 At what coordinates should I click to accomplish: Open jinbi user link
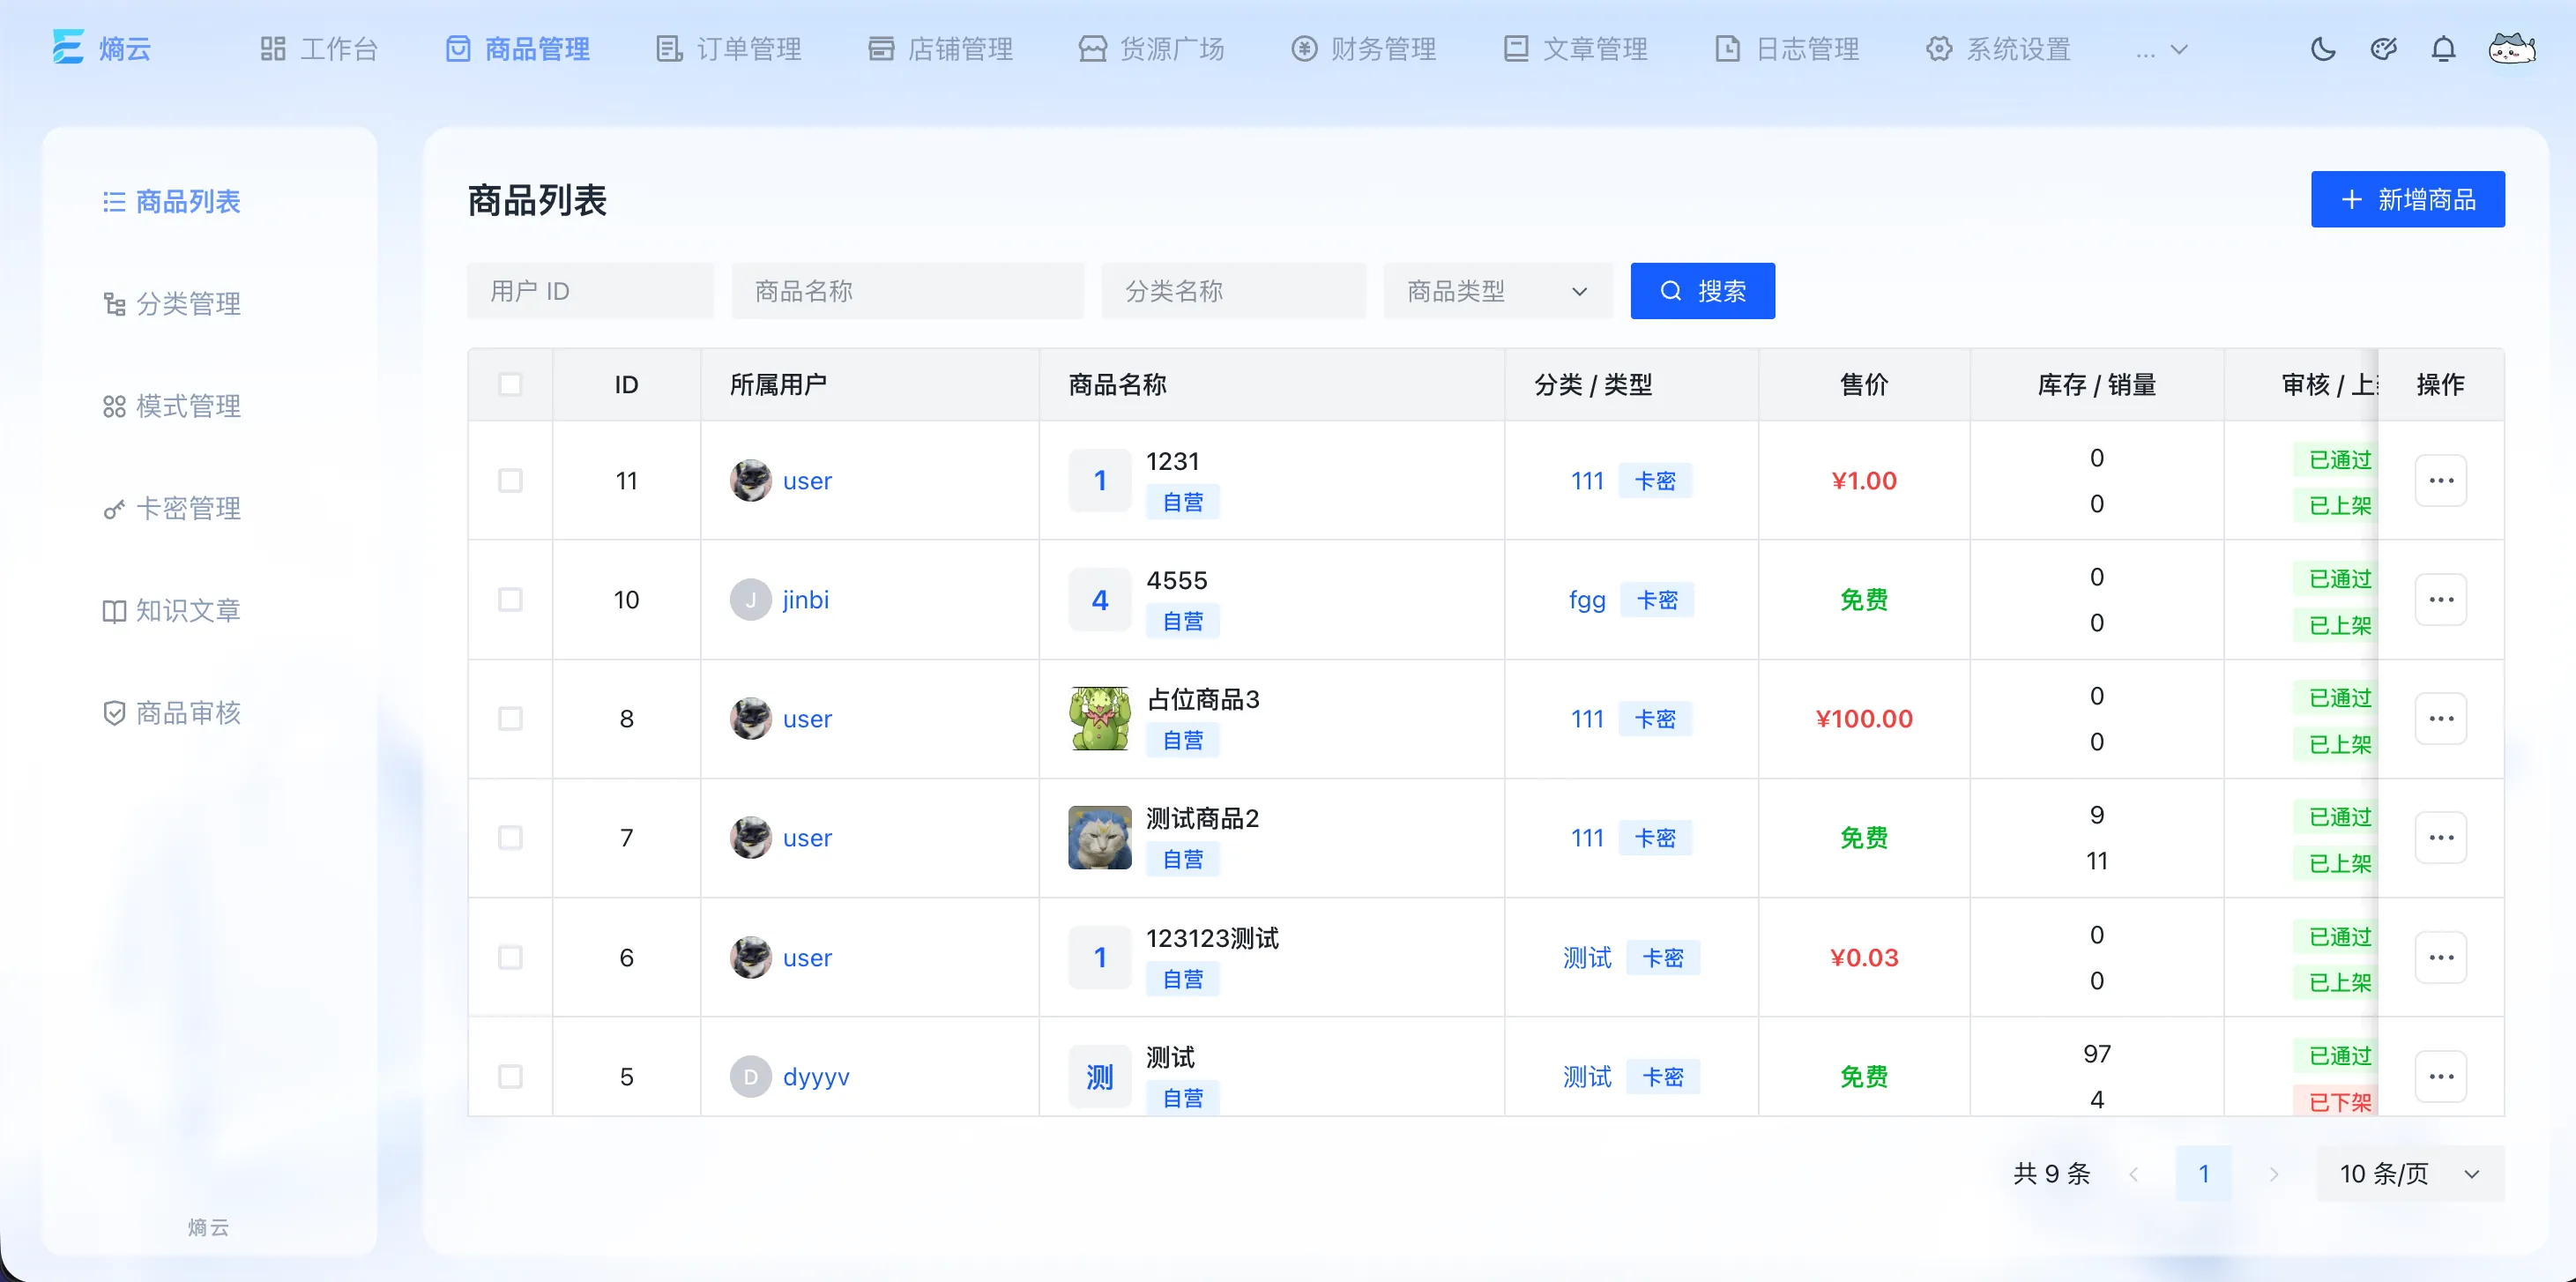click(805, 599)
